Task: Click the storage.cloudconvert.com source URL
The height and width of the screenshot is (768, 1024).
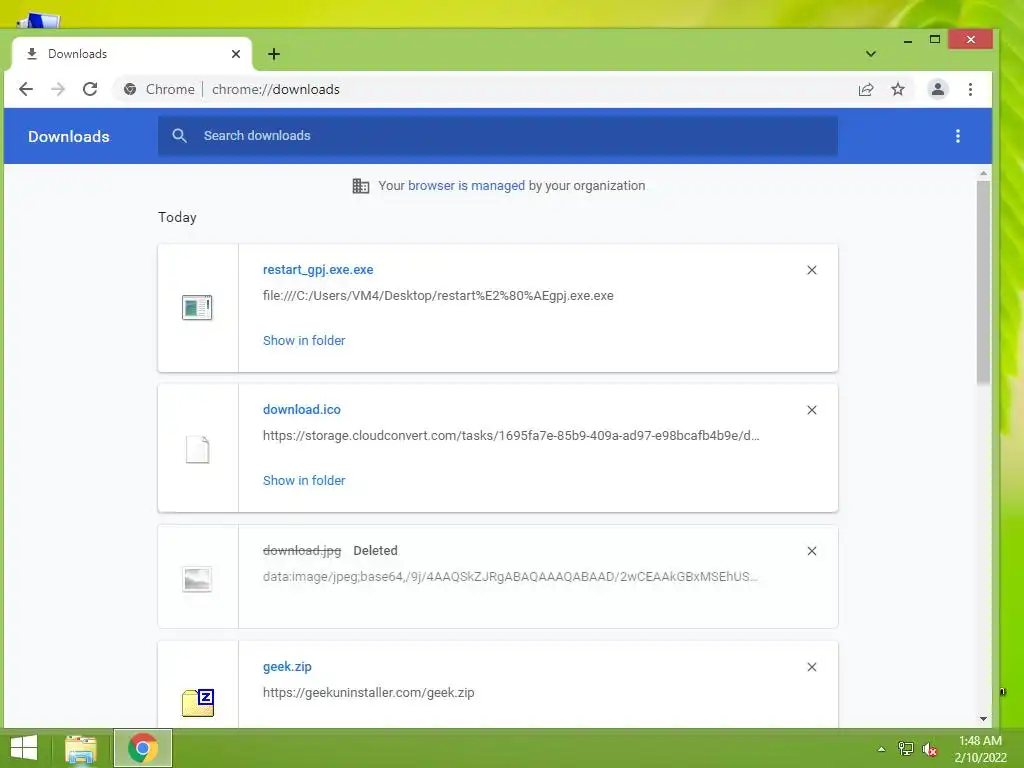Action: (x=511, y=436)
